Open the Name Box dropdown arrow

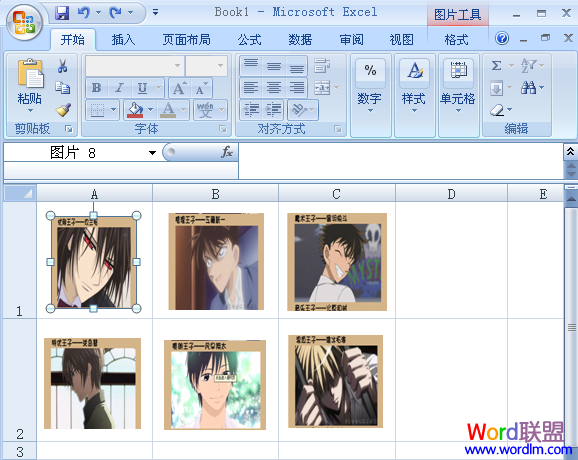152,153
